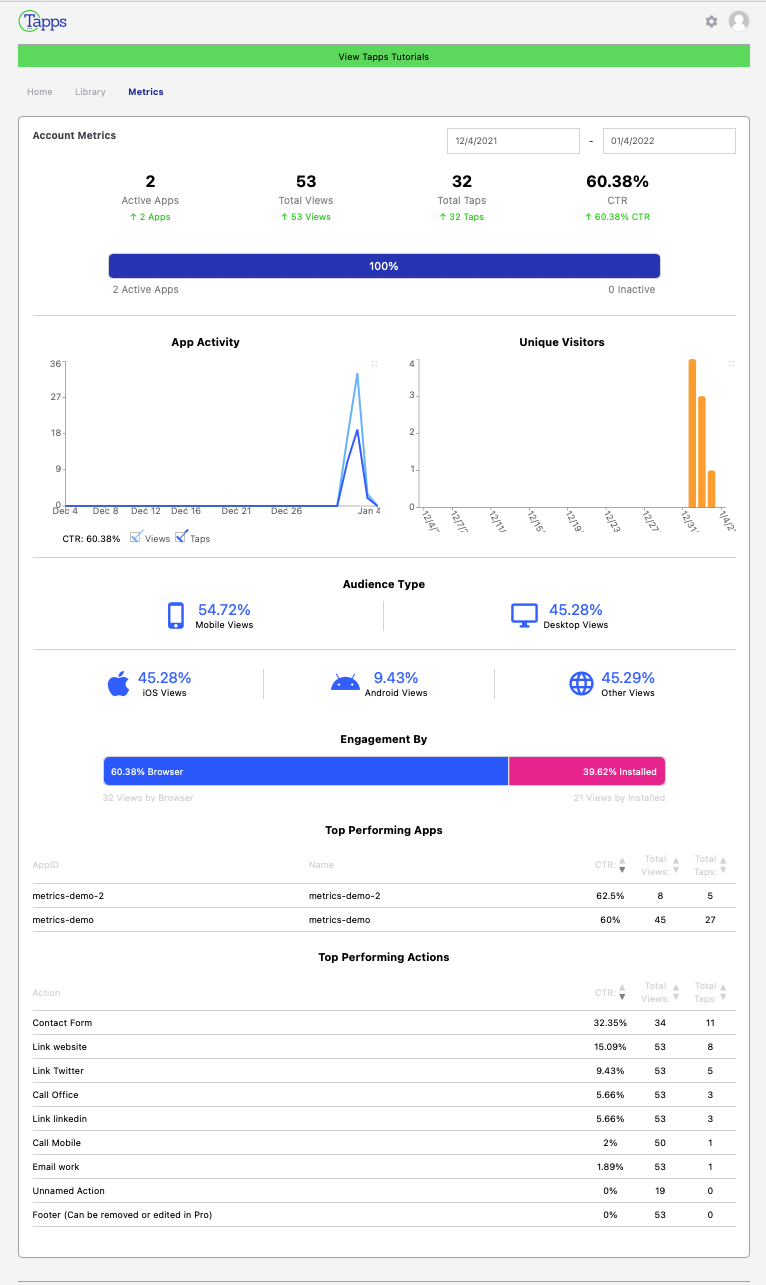Screen dimensions: 766x1285
Task: Click the Apple iOS Views icon
Action: click(118, 684)
